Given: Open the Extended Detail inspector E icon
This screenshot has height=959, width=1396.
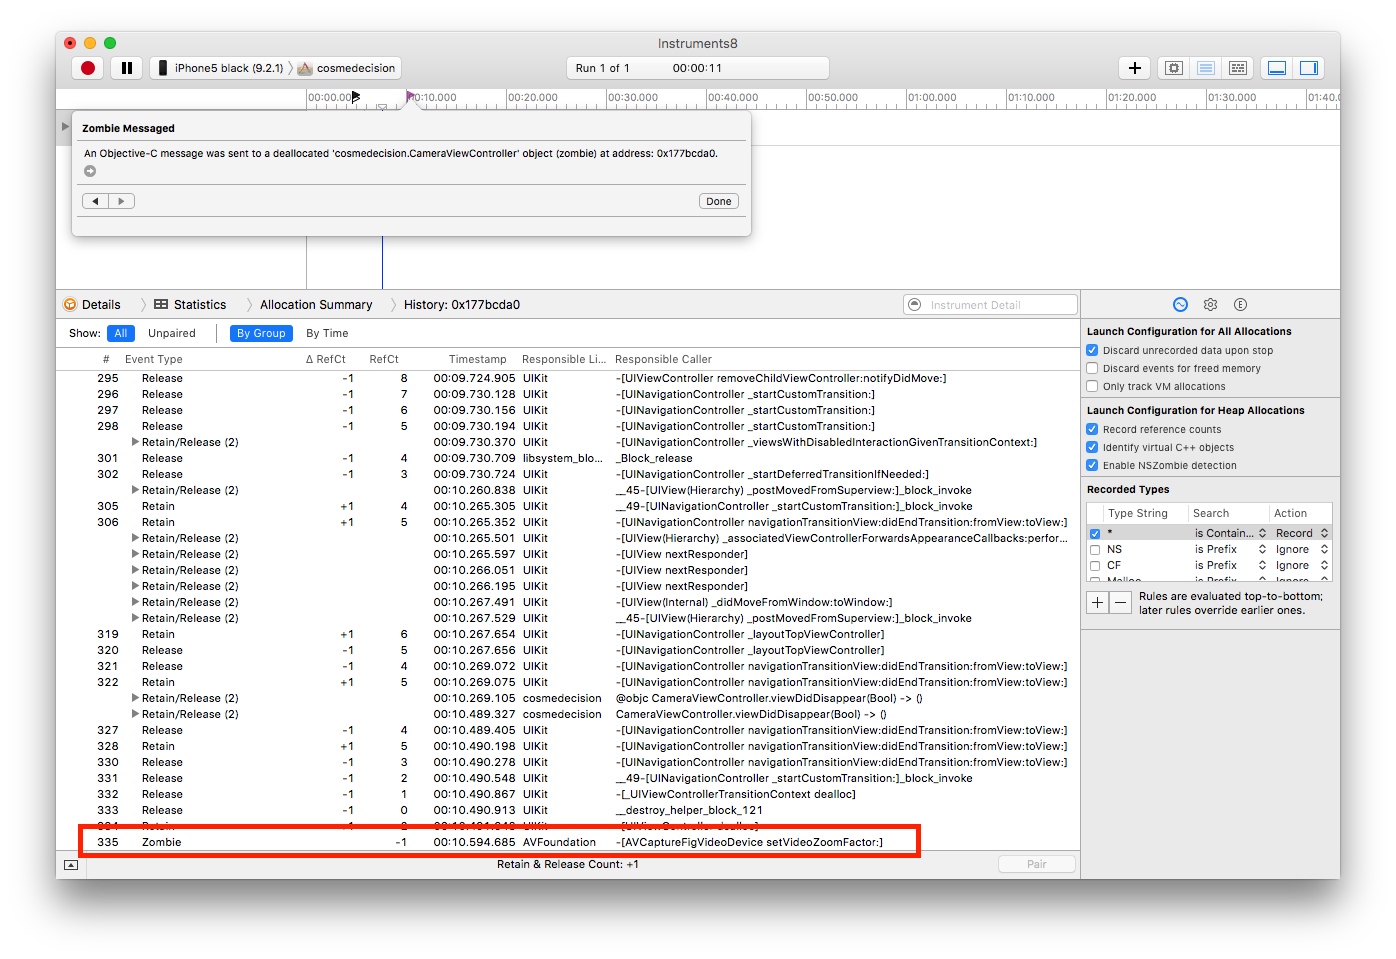Looking at the screenshot, I should (1240, 305).
